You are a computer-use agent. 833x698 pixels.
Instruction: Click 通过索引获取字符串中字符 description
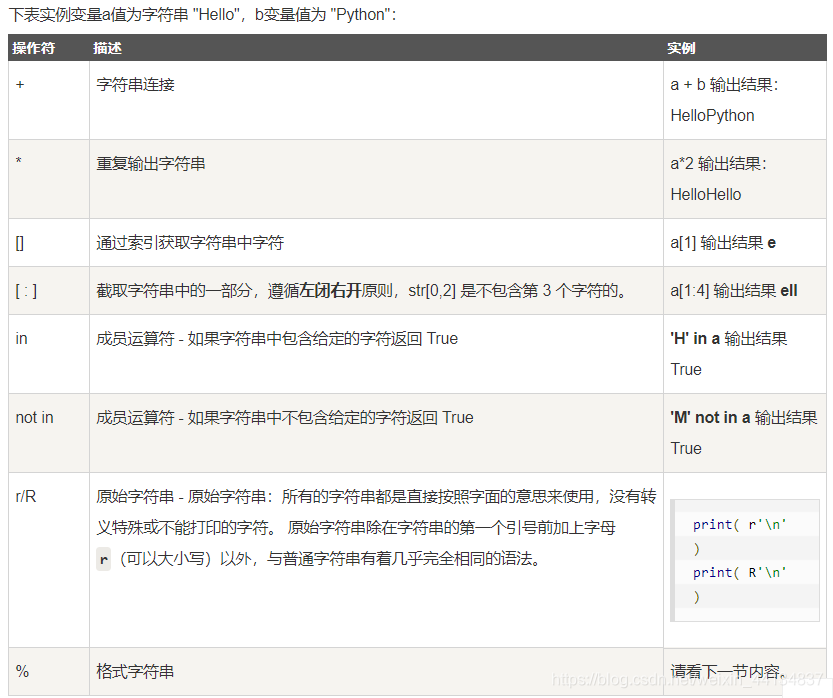click(190, 243)
